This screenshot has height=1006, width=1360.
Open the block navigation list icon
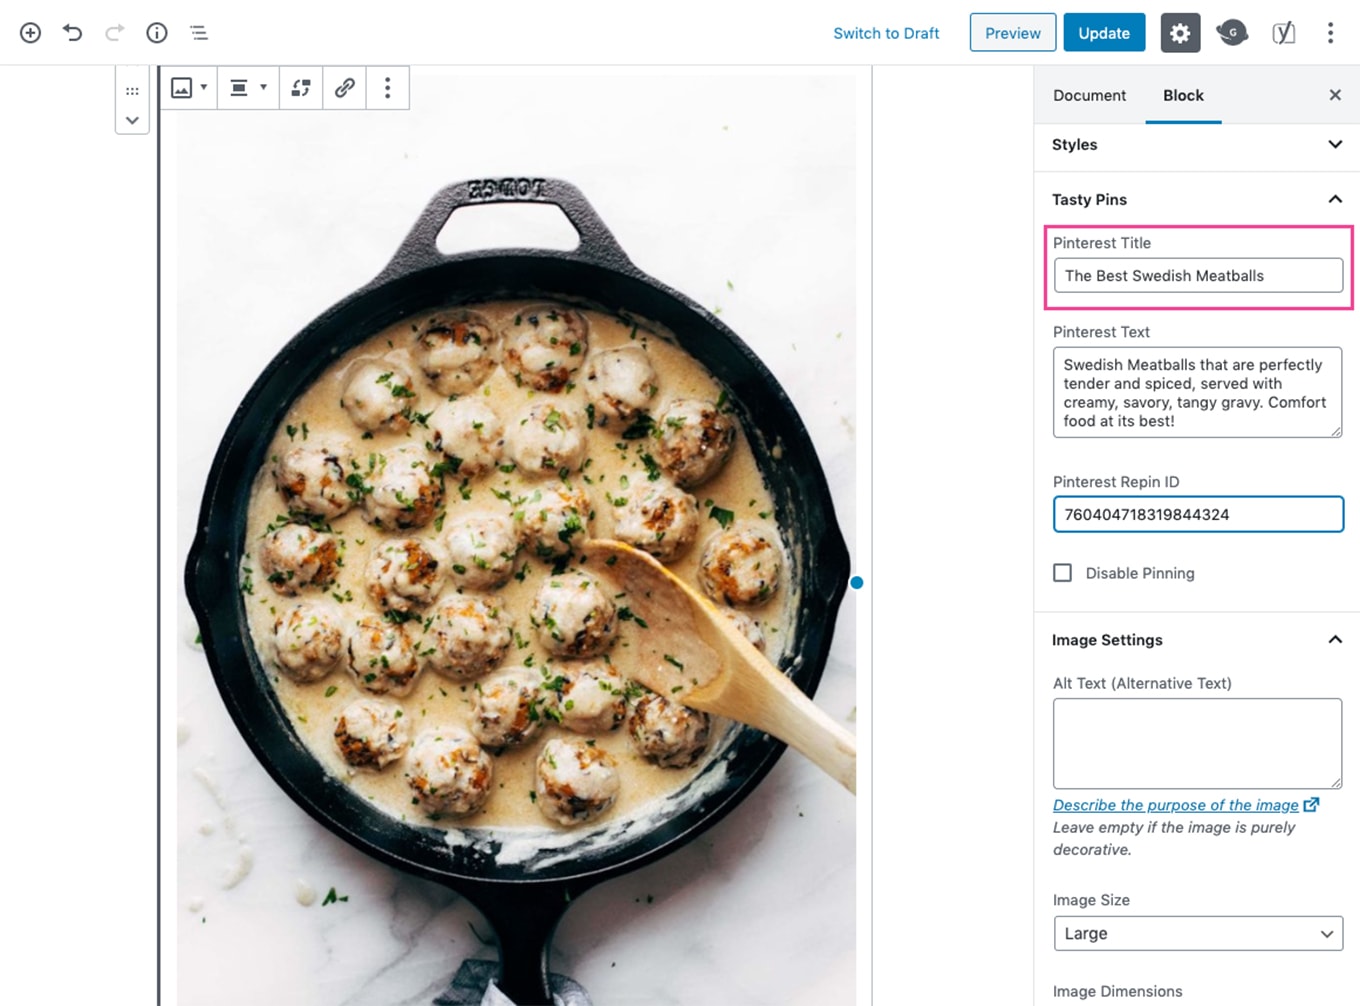point(199,32)
